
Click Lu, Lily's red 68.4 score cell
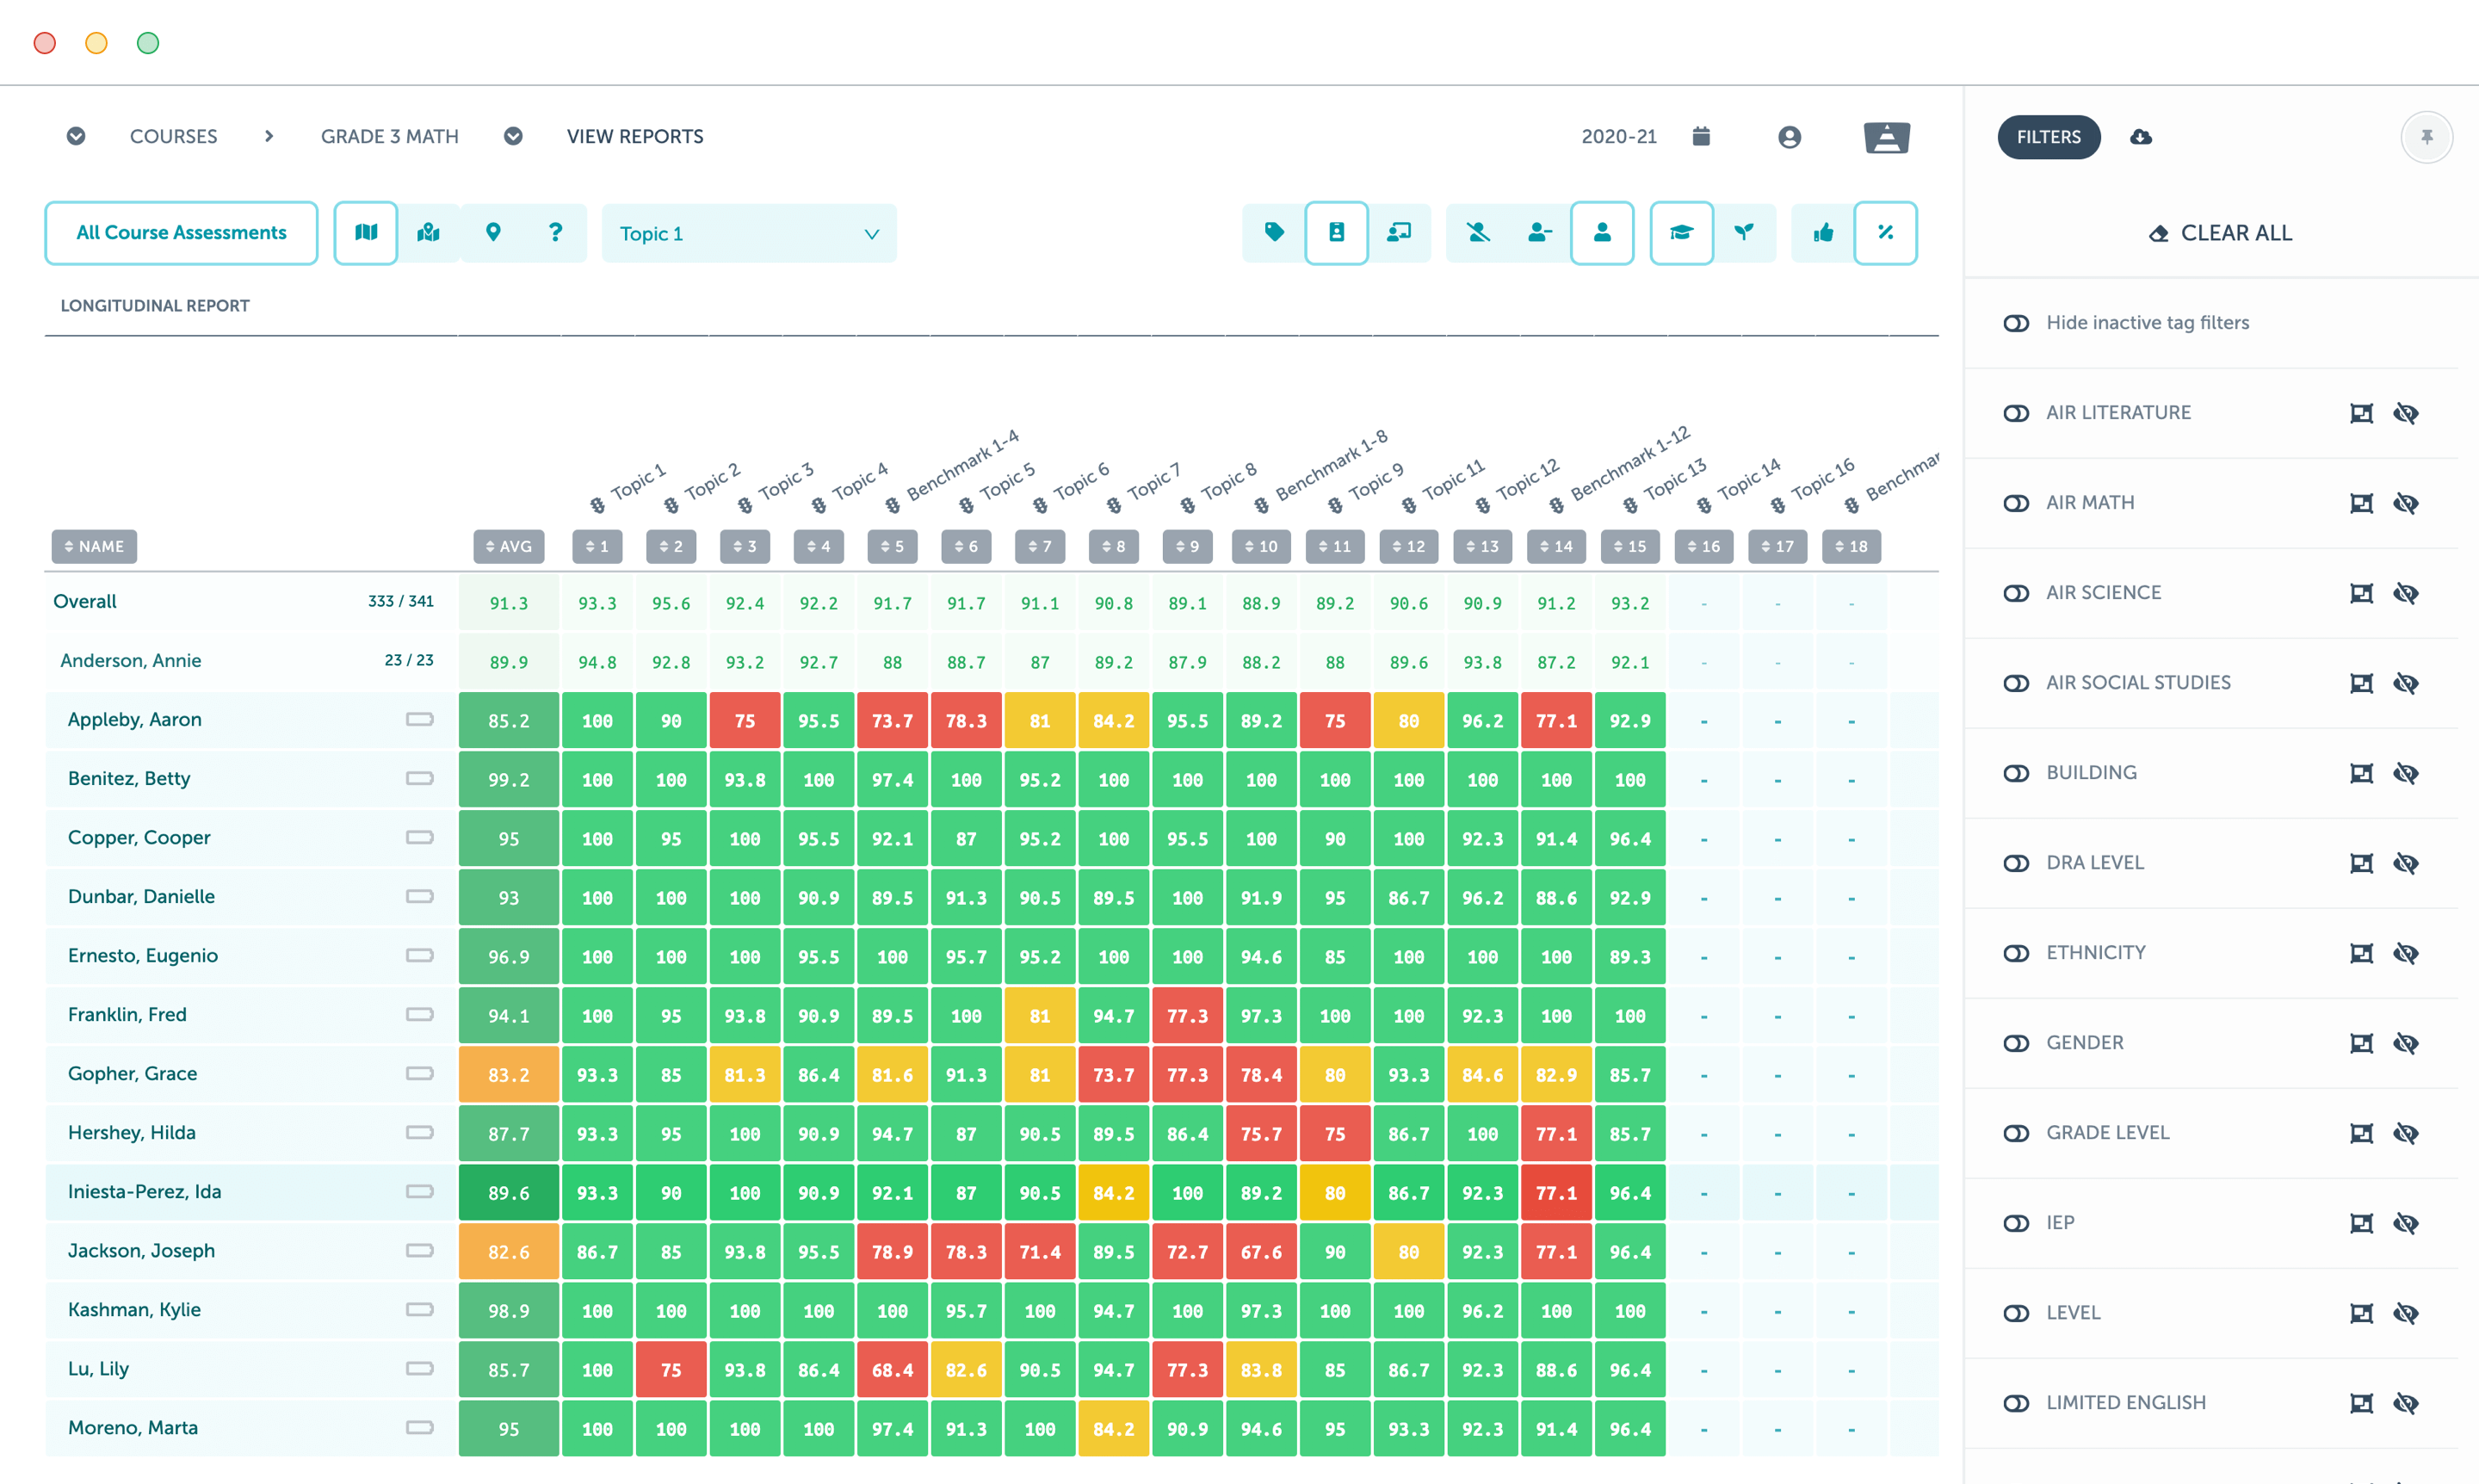tap(892, 1369)
